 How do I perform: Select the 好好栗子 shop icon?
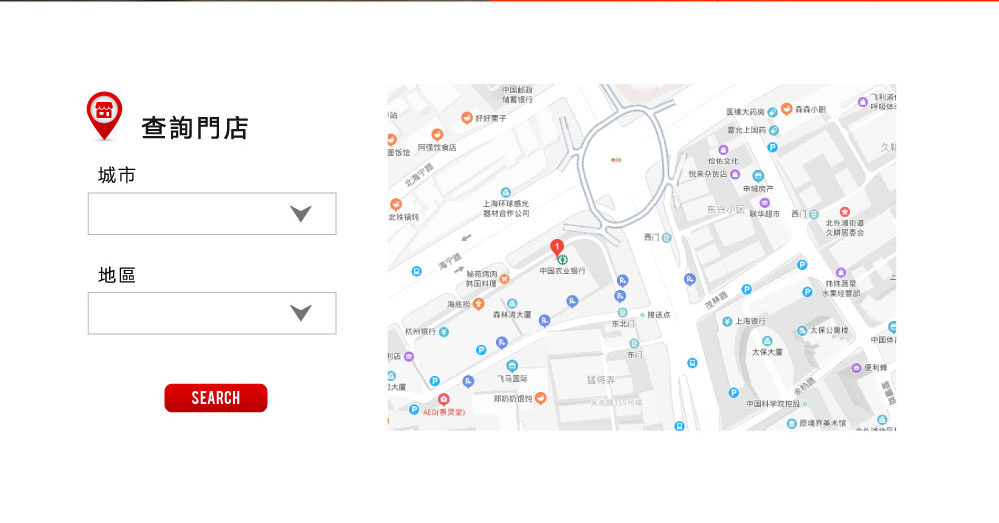(466, 118)
